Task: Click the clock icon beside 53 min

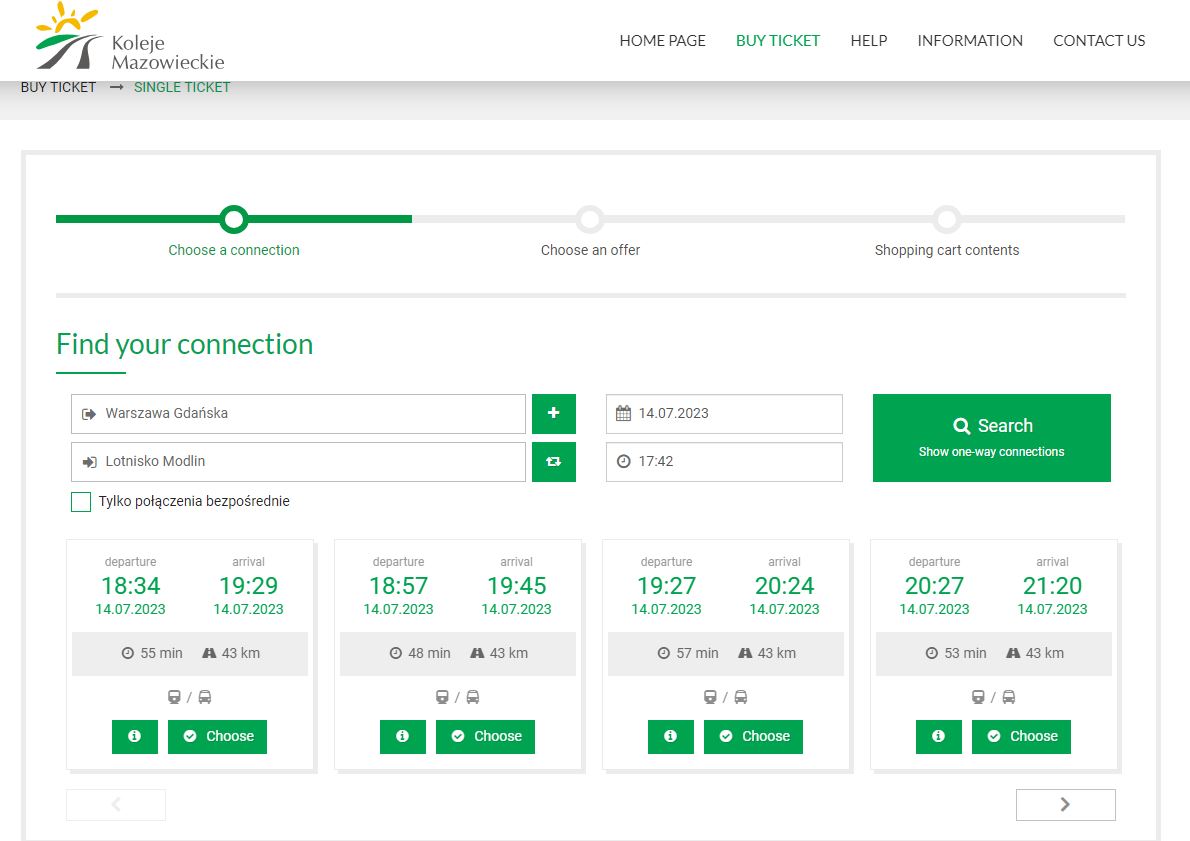Action: point(931,653)
